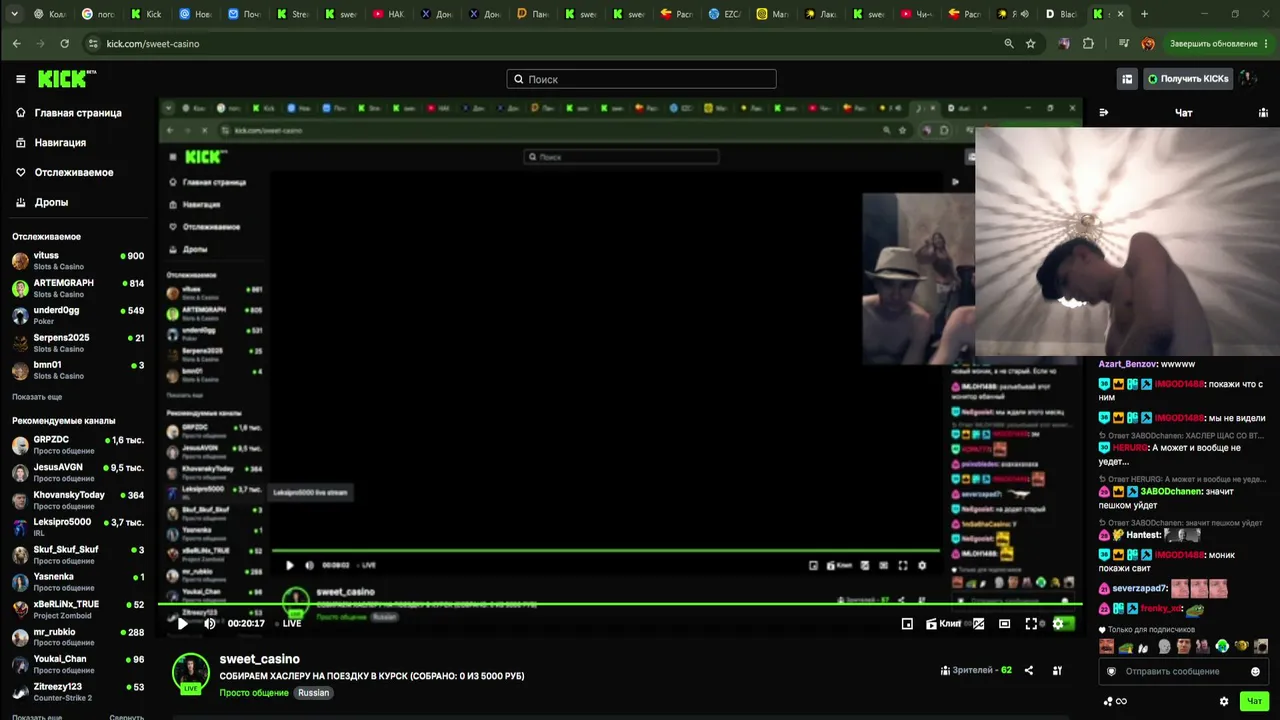The height and width of the screenshot is (720, 1280).
Task: Open the Chrome menu three dots
Action: (1265, 44)
